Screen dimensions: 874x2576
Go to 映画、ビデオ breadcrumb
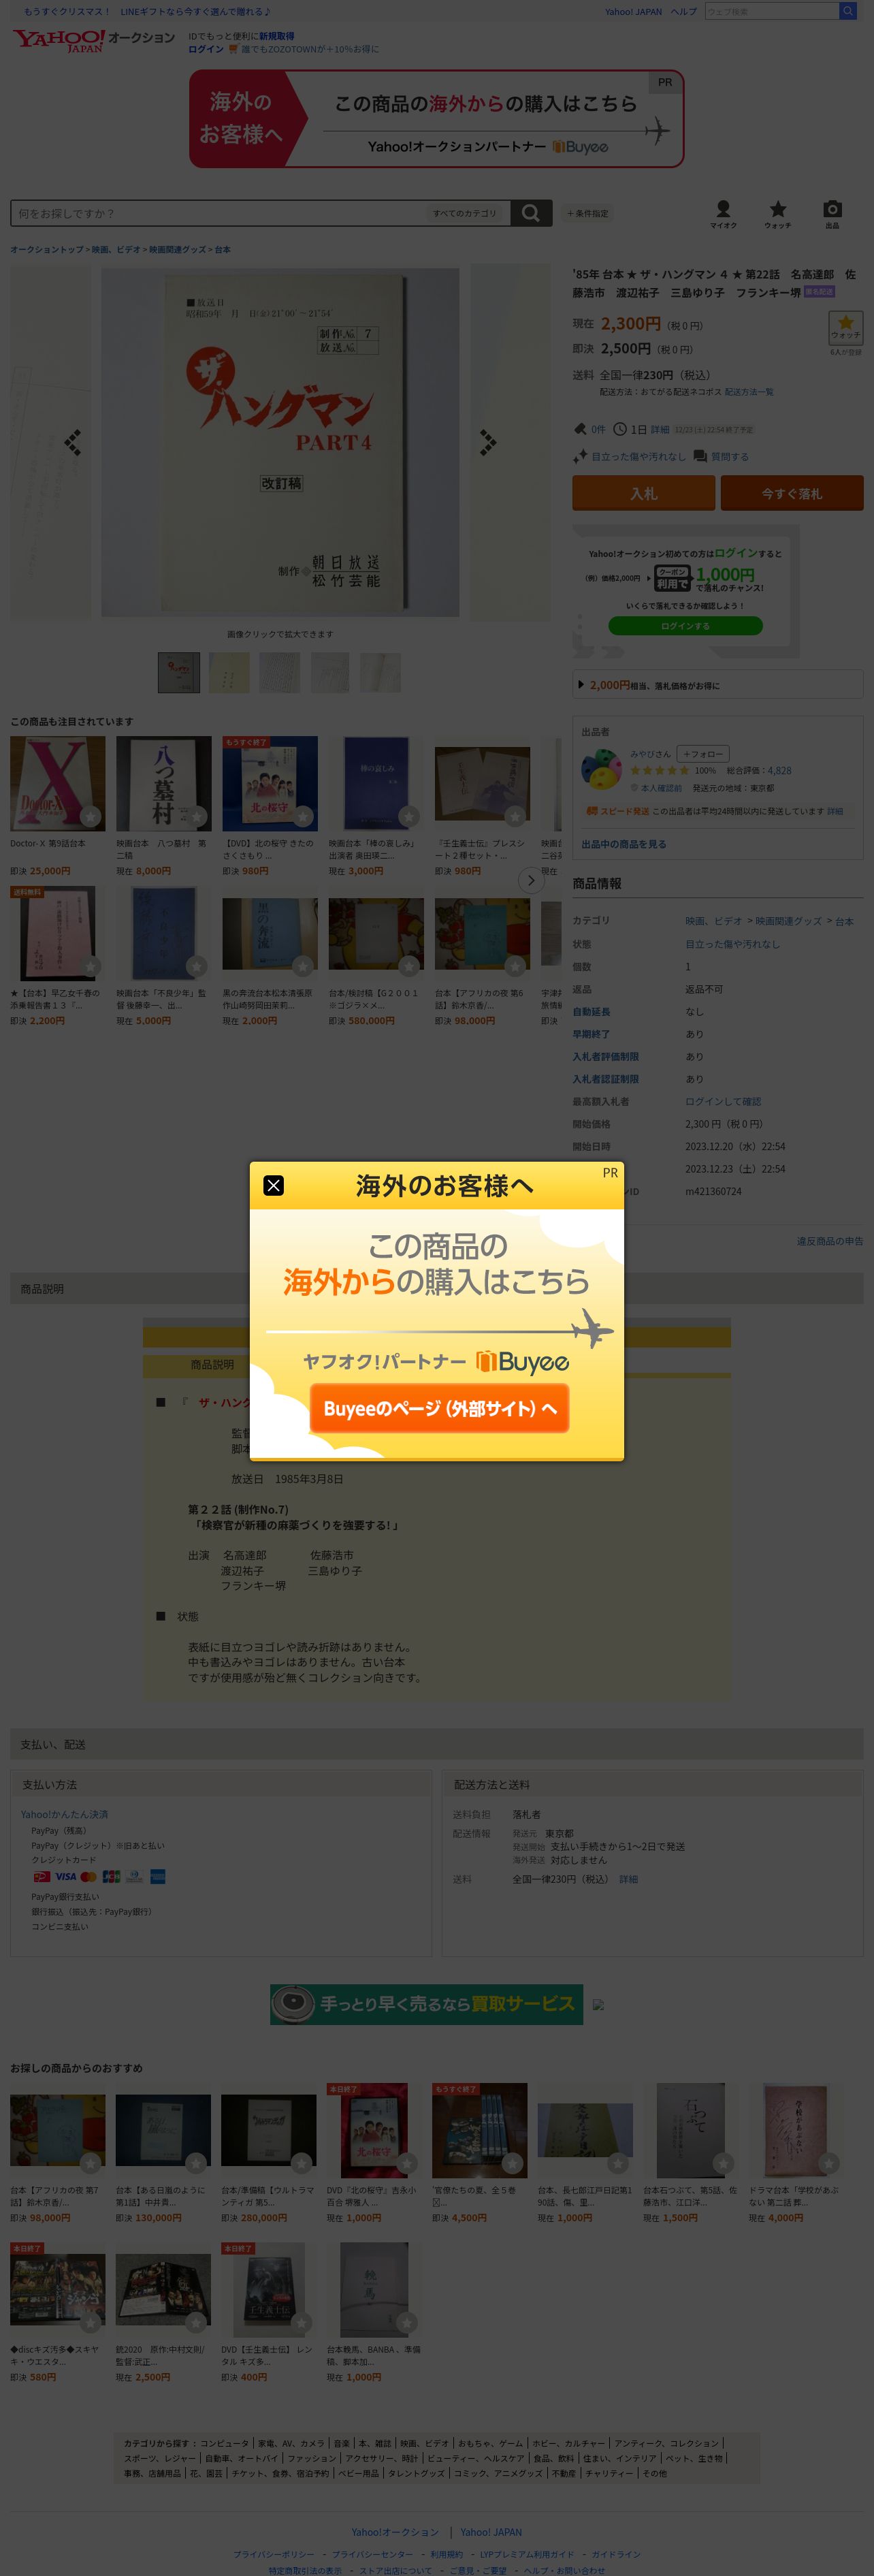(x=116, y=249)
